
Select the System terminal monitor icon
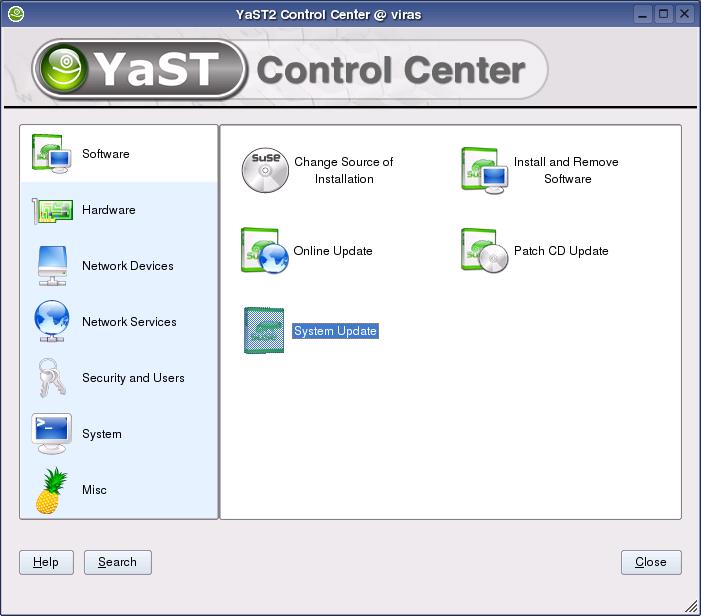pyautogui.click(x=52, y=434)
